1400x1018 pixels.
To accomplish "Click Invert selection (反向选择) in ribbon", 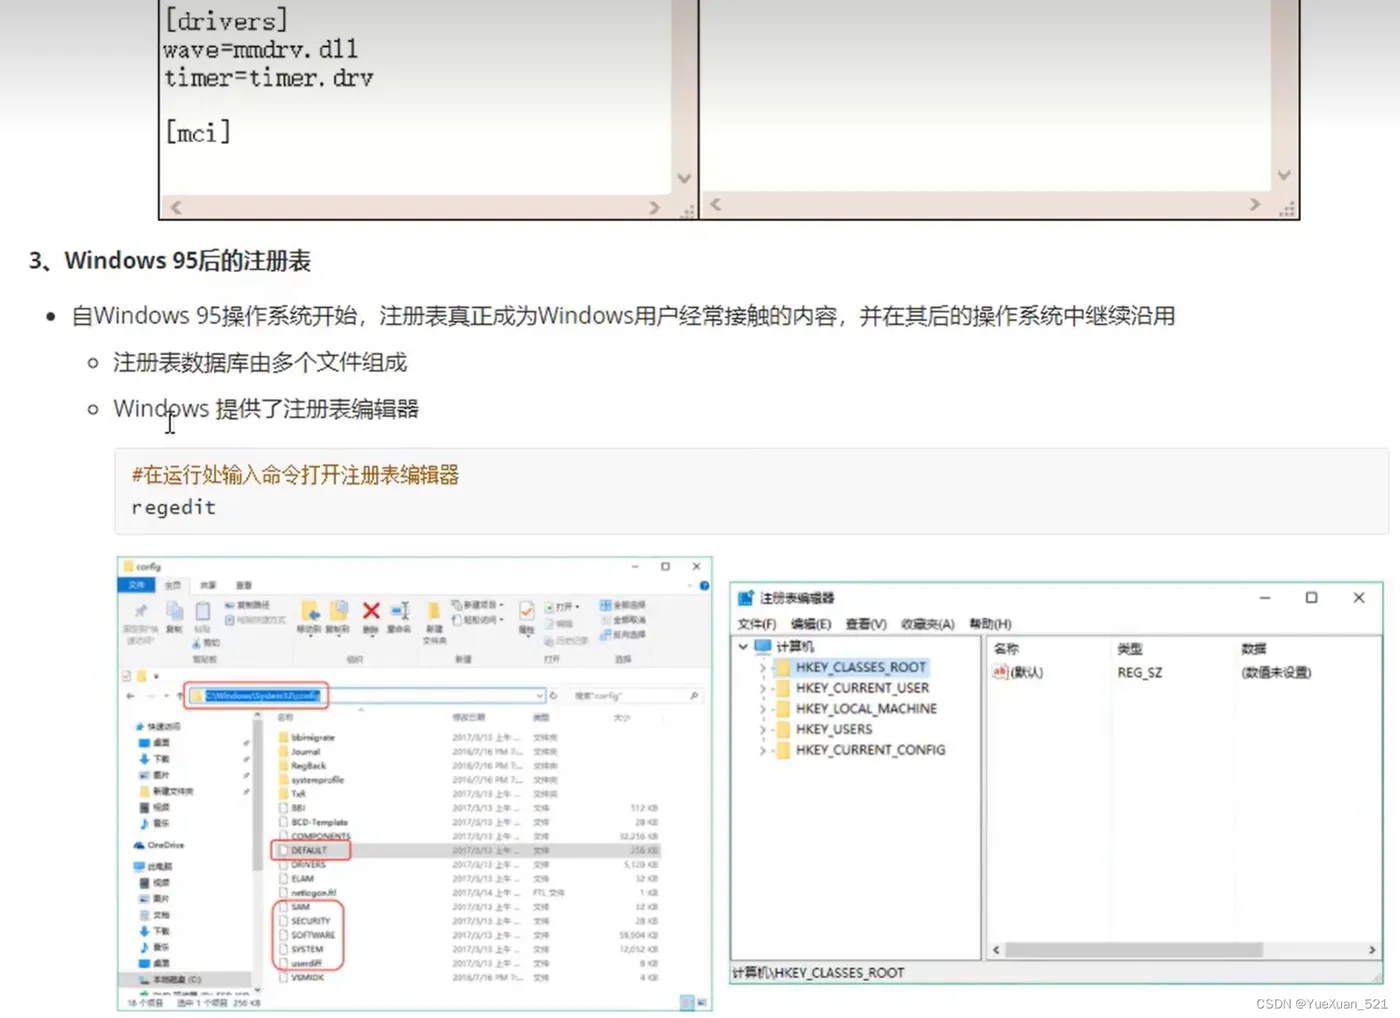I will [622, 634].
